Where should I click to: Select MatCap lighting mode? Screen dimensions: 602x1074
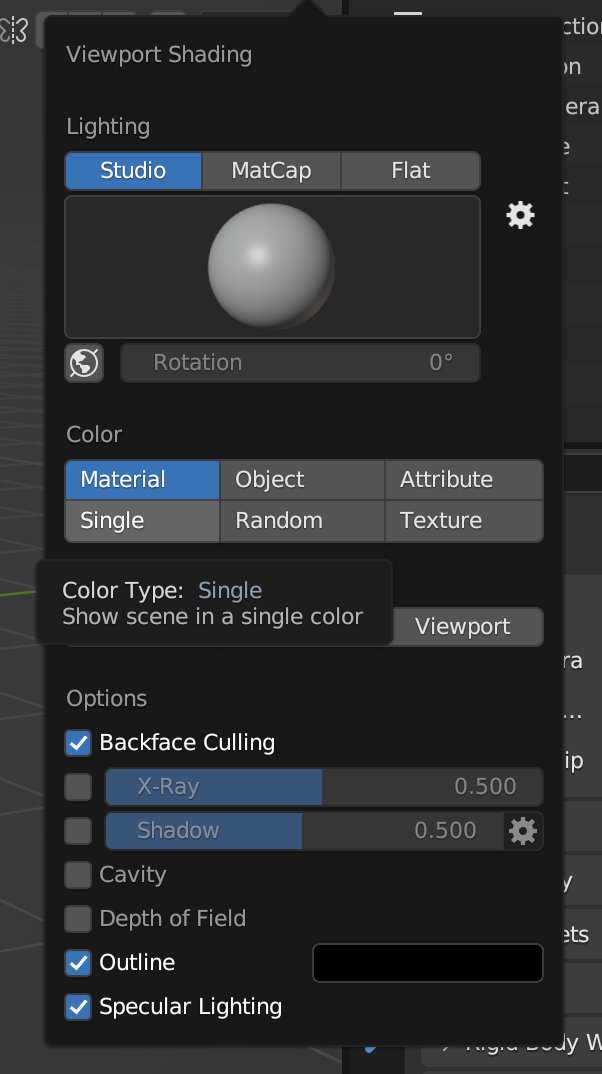(x=271, y=171)
